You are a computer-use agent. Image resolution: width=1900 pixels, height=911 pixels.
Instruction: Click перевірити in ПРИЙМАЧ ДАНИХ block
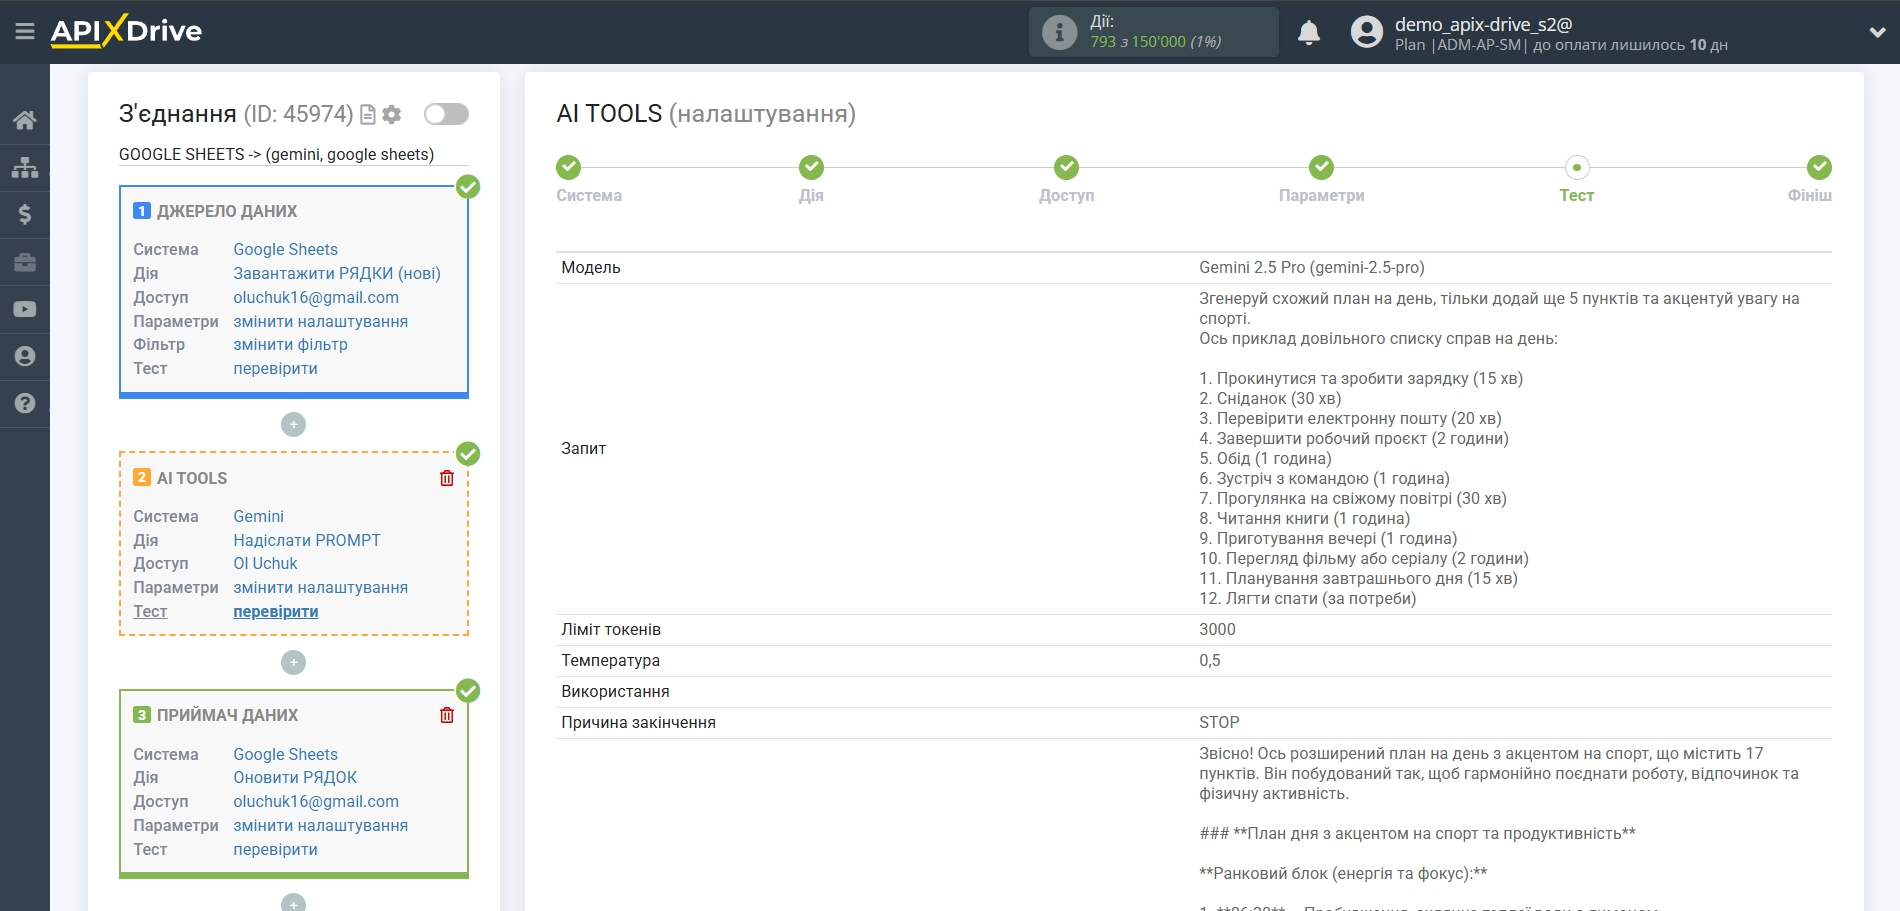[275, 849]
